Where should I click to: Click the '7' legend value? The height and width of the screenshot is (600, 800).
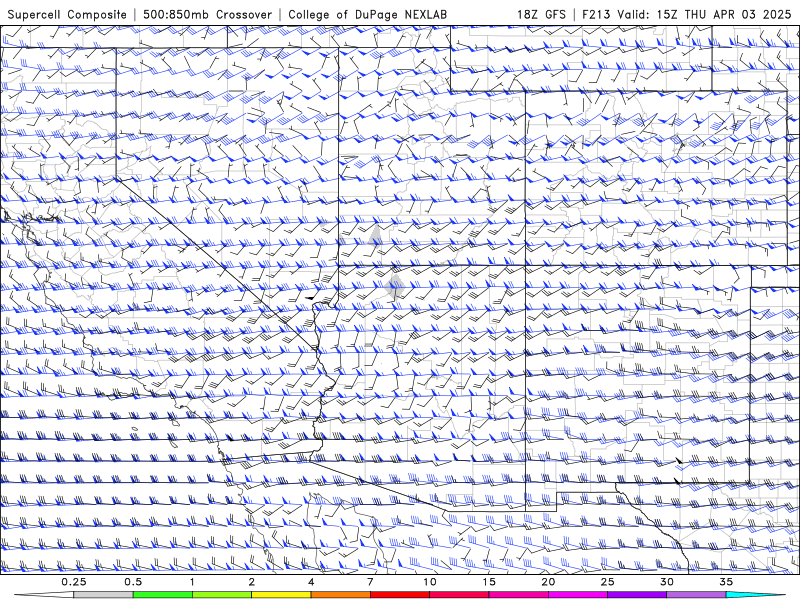[x=370, y=582]
